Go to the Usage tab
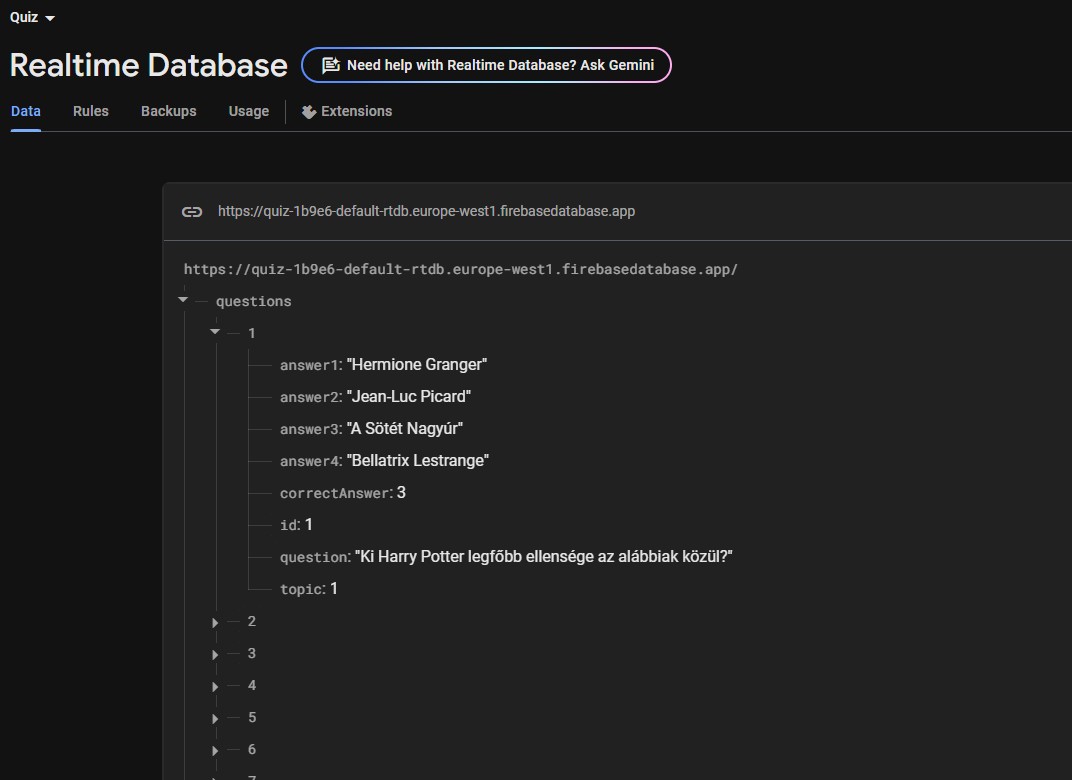This screenshot has height=780, width=1072. pyautogui.click(x=248, y=111)
